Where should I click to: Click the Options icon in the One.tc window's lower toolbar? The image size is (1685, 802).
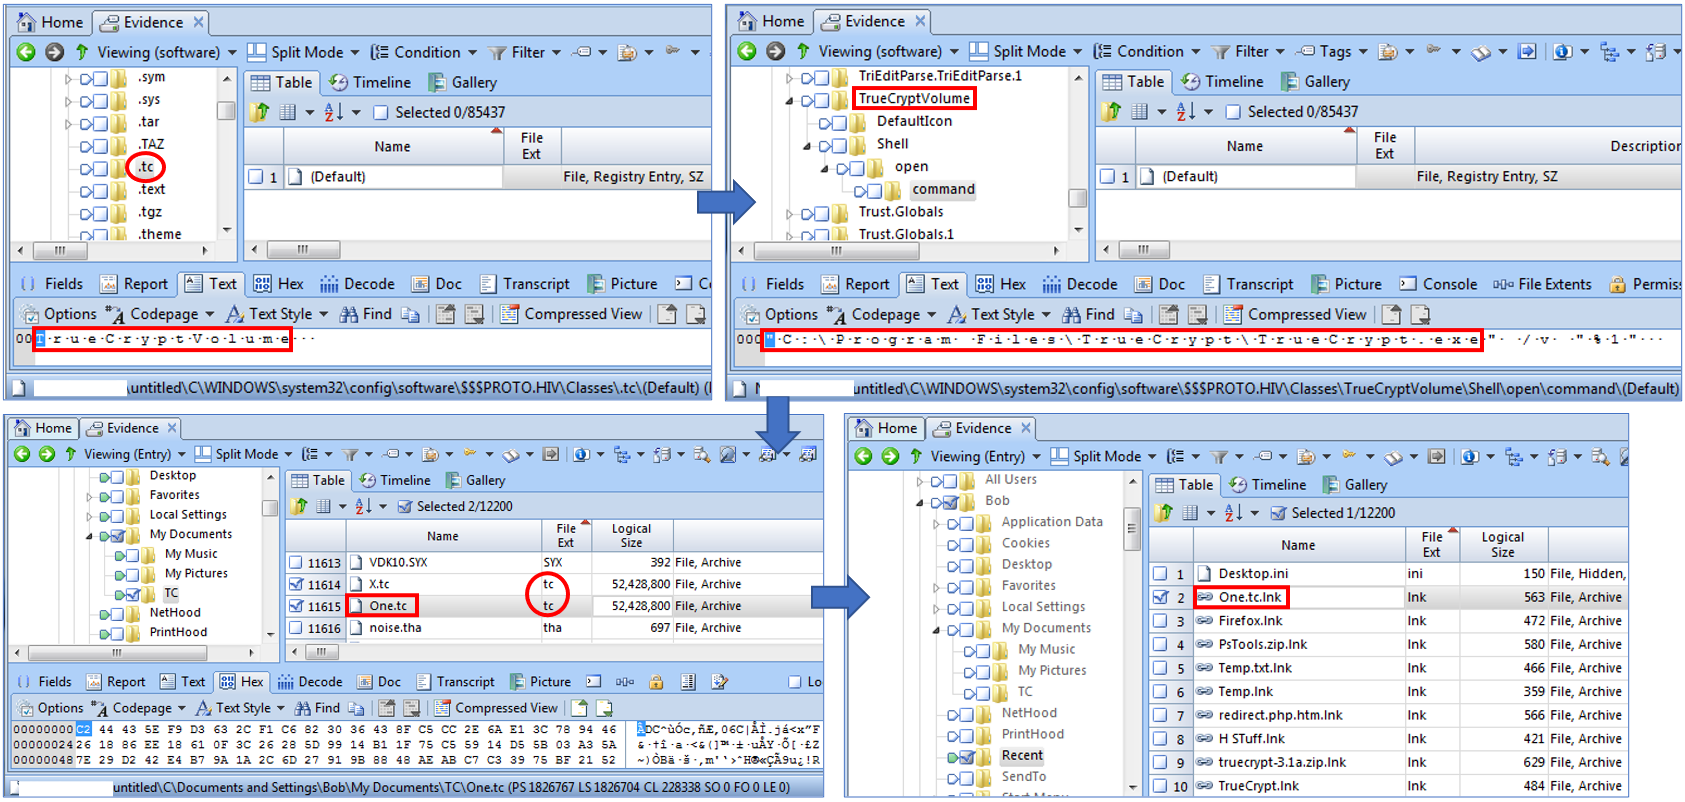pos(25,708)
